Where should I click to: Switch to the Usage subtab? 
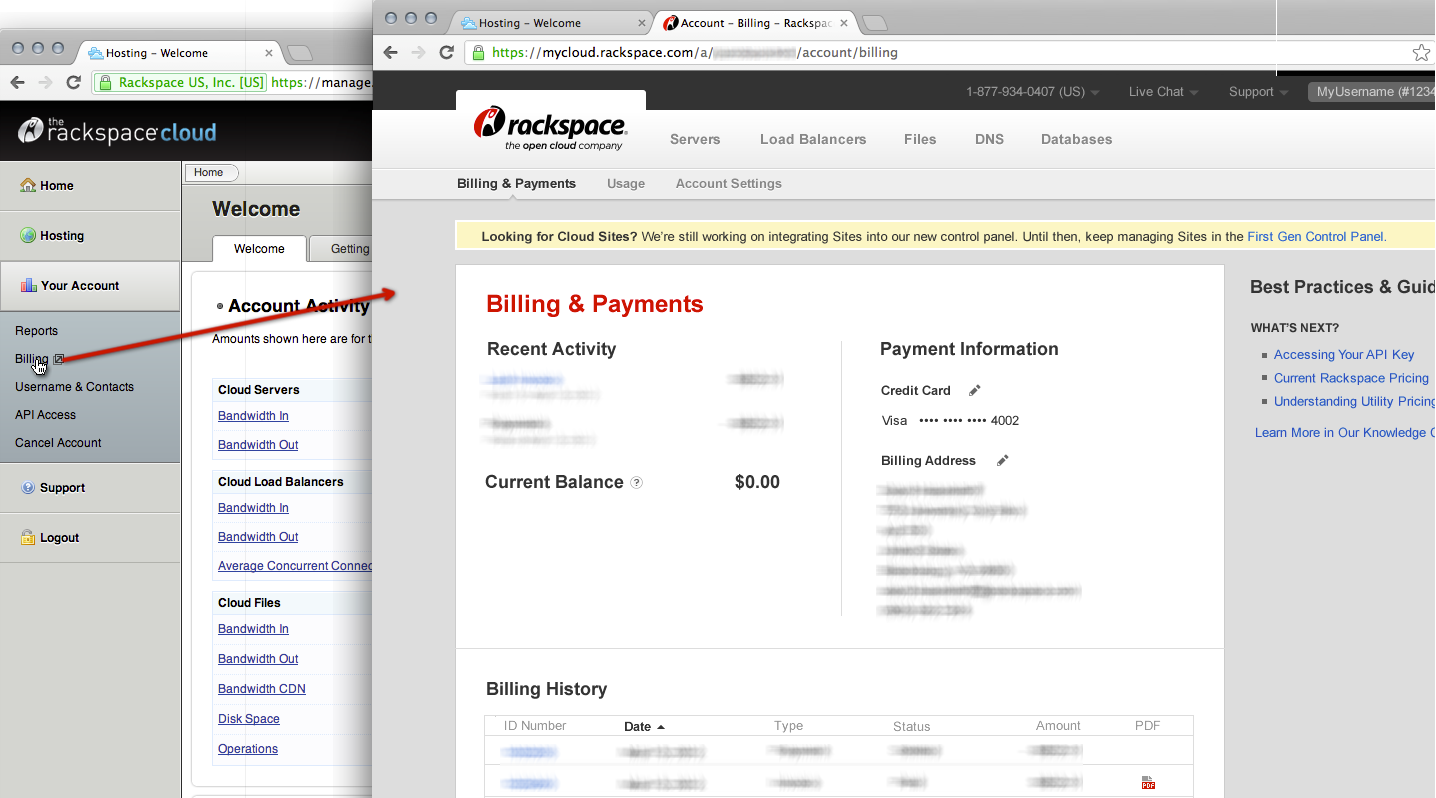click(x=626, y=184)
